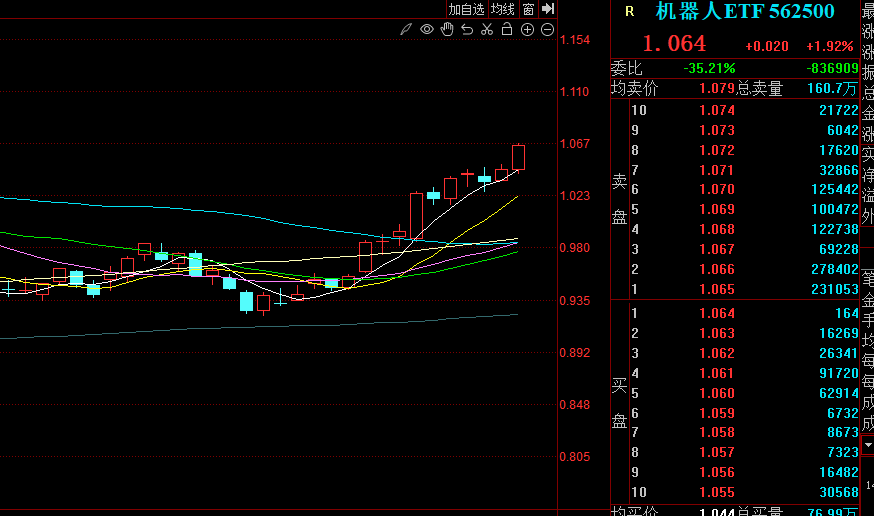Zoom in with the plus circle icon
This screenshot has width=874, height=516.
(527, 30)
